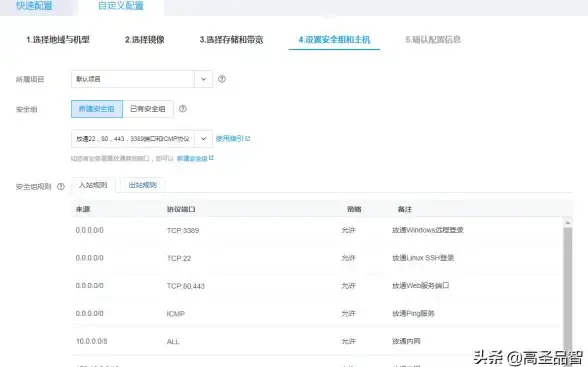Select step 4.设置安全组和主机

(x=334, y=39)
